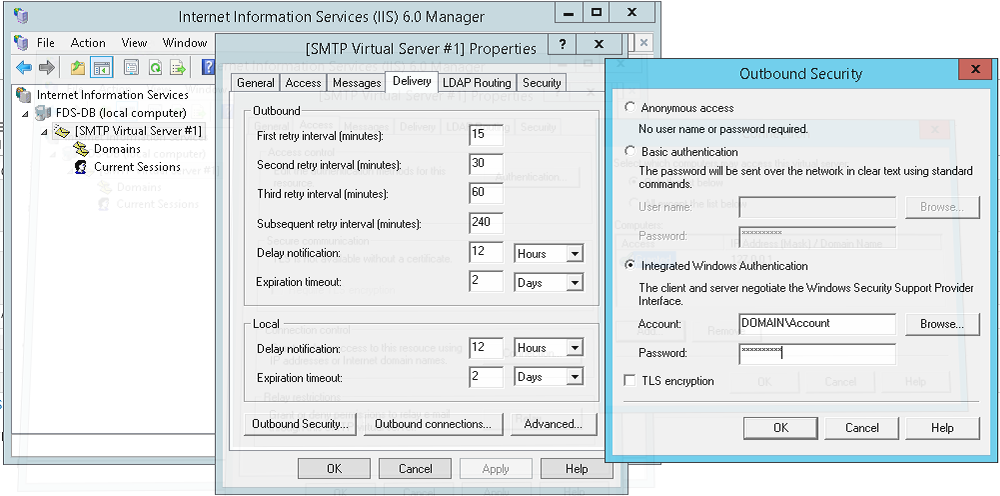Viewport: 1000px width, 496px height.
Task: Switch to the Messages tab
Action: pyautogui.click(x=357, y=83)
